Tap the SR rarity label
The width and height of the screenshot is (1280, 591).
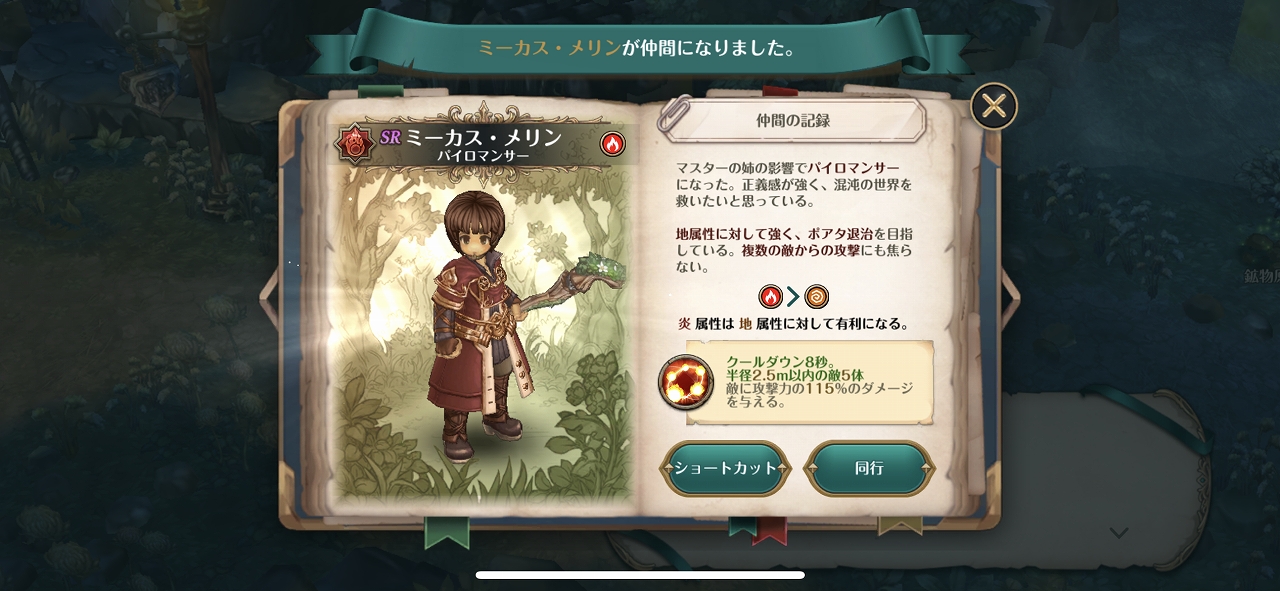(x=389, y=138)
